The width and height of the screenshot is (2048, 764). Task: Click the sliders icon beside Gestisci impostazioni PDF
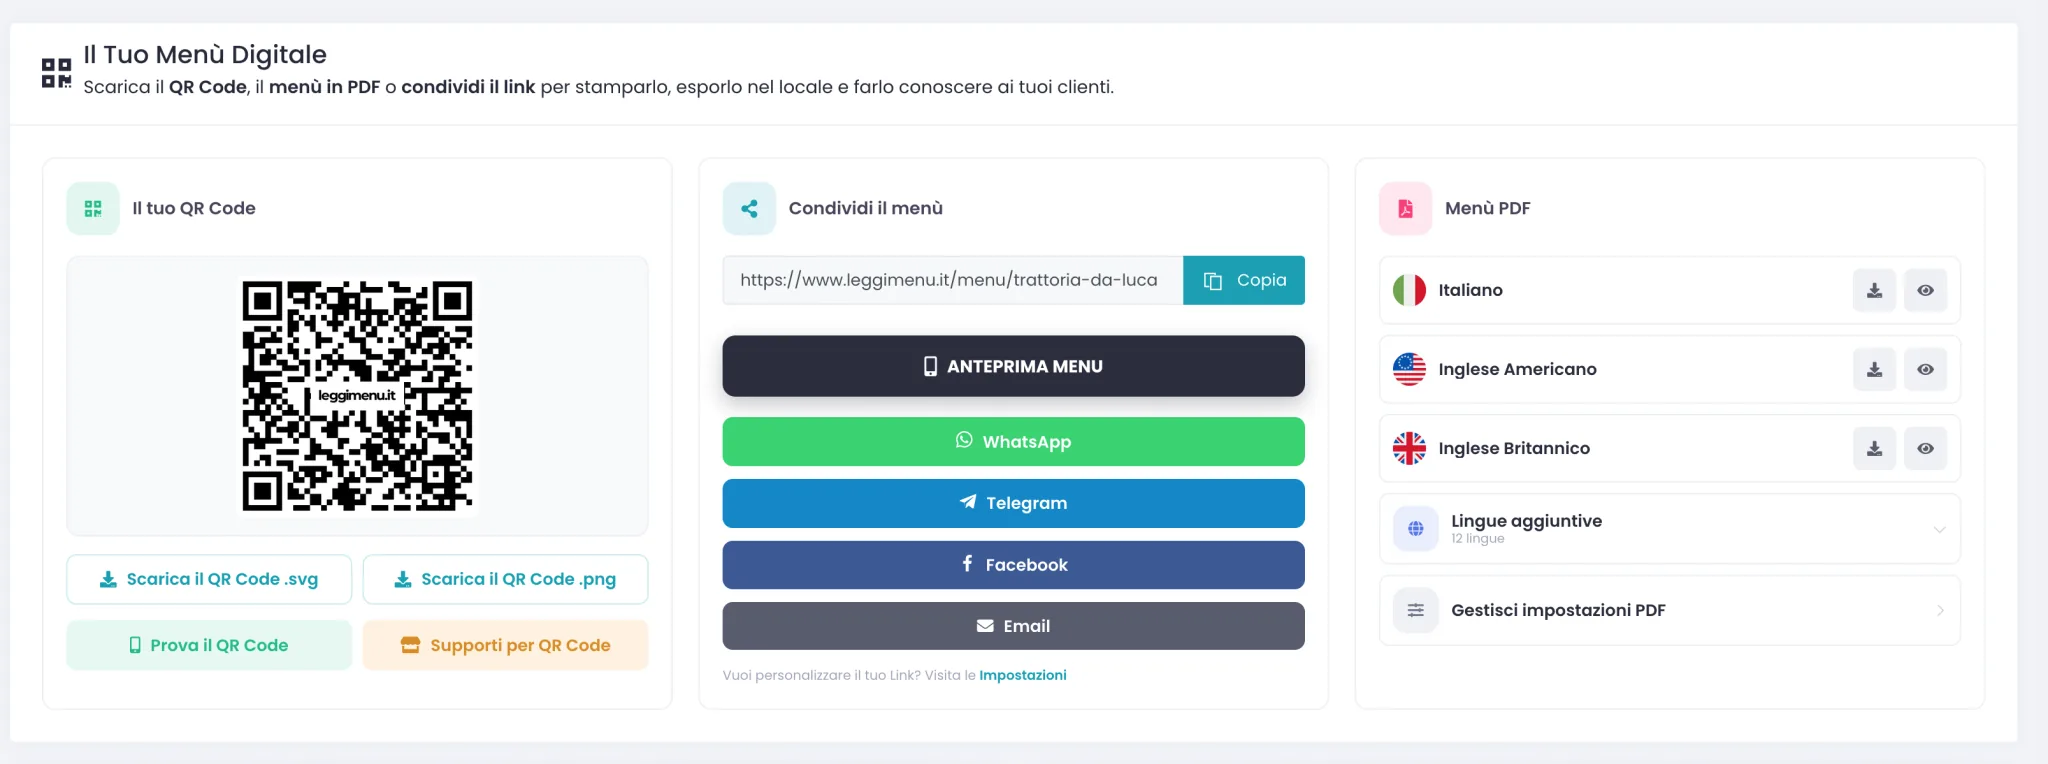[x=1416, y=610]
